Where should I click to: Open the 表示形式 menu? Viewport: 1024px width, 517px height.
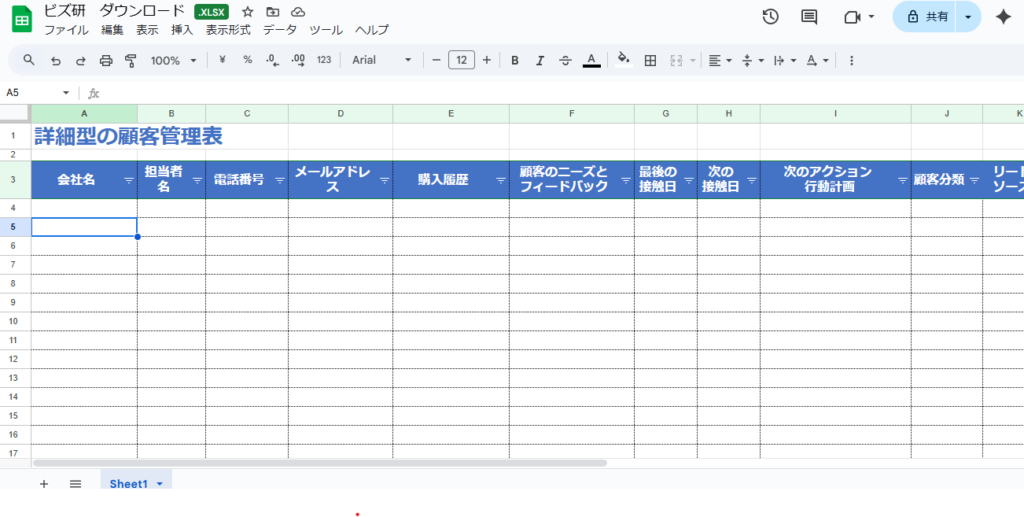pyautogui.click(x=229, y=30)
